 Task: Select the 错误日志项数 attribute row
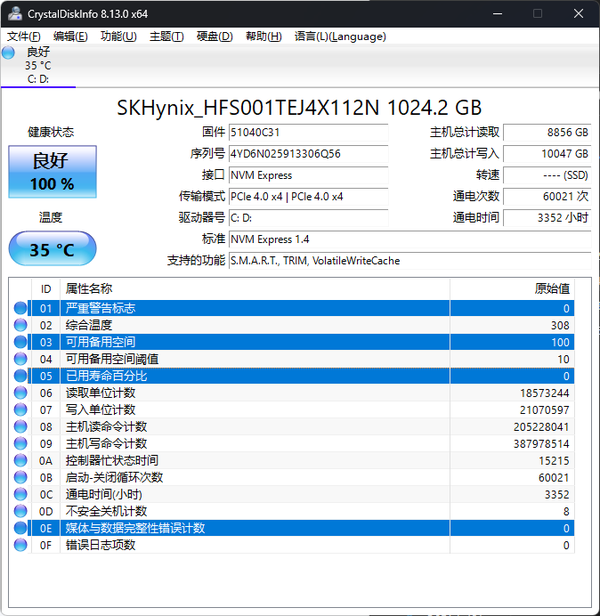303,544
